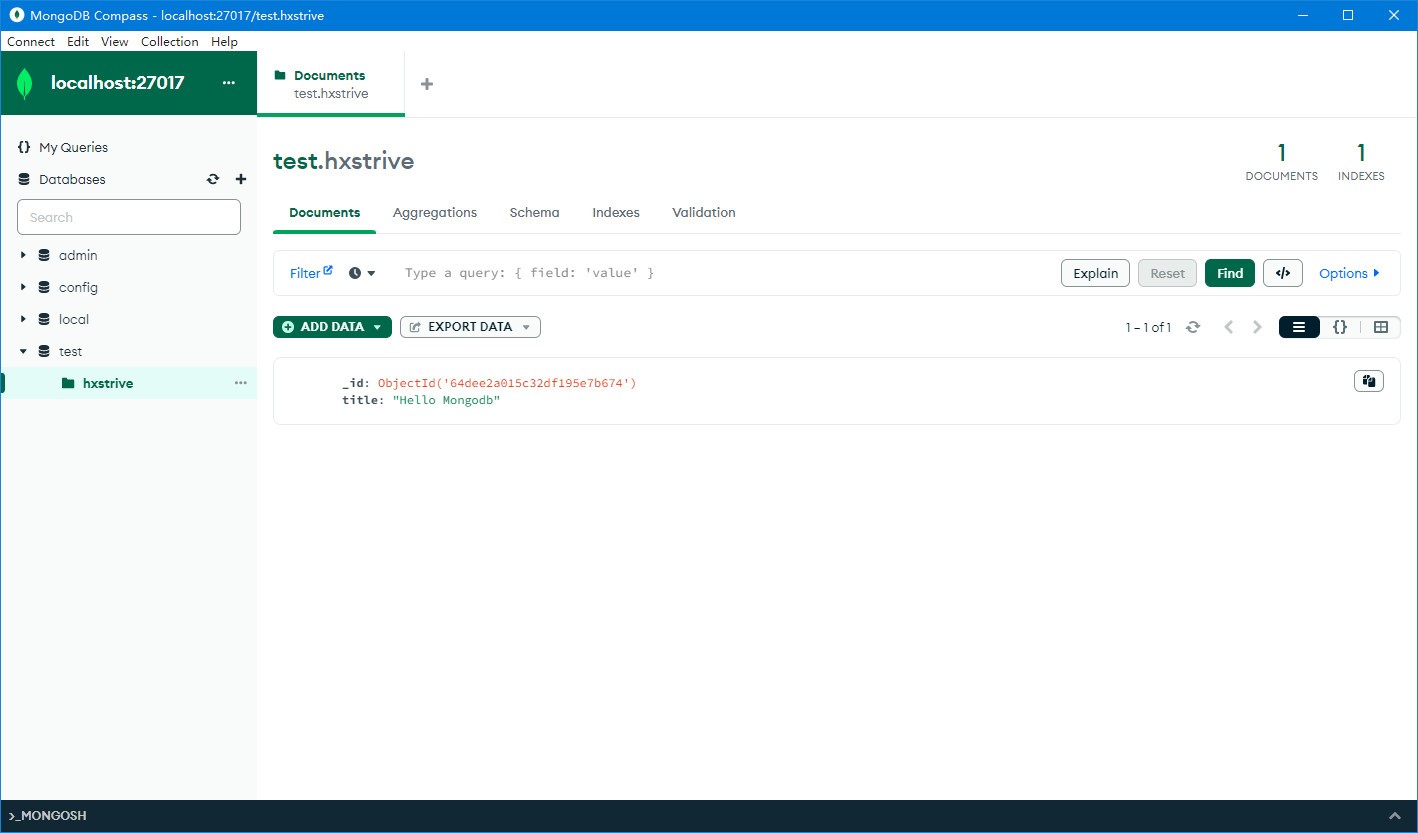Collapse the test database
The width and height of the screenshot is (1418, 833).
coord(23,351)
